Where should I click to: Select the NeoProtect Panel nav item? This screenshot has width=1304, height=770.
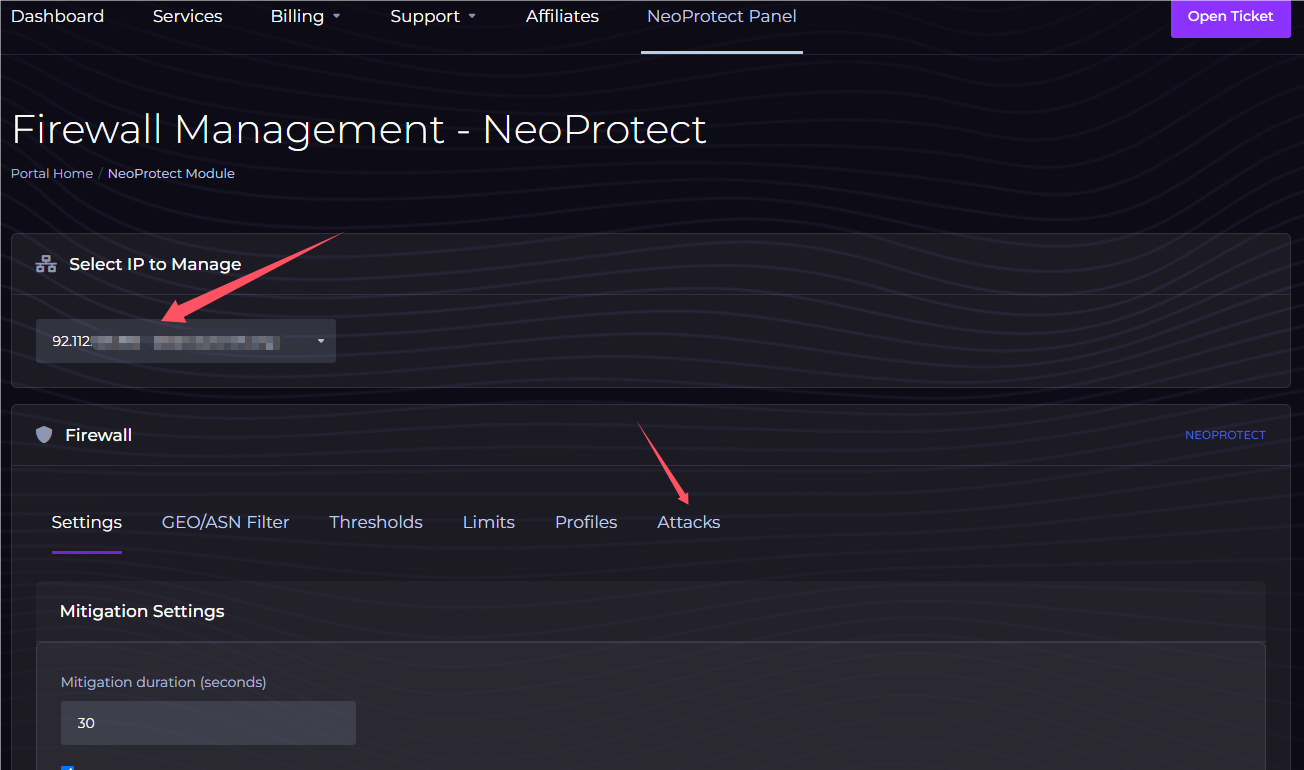721,16
